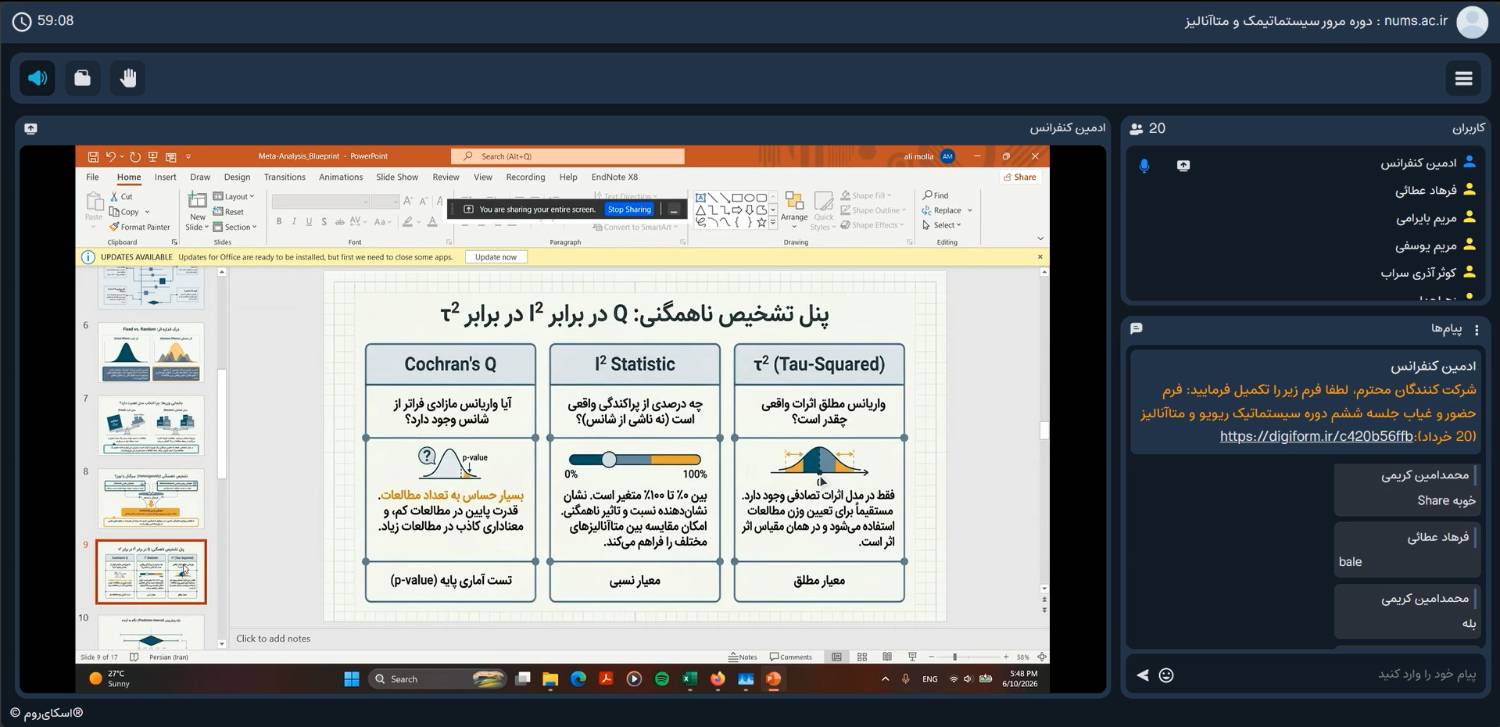Open the PowerPoint File menu
This screenshot has height=727, width=1500.
[x=92, y=177]
